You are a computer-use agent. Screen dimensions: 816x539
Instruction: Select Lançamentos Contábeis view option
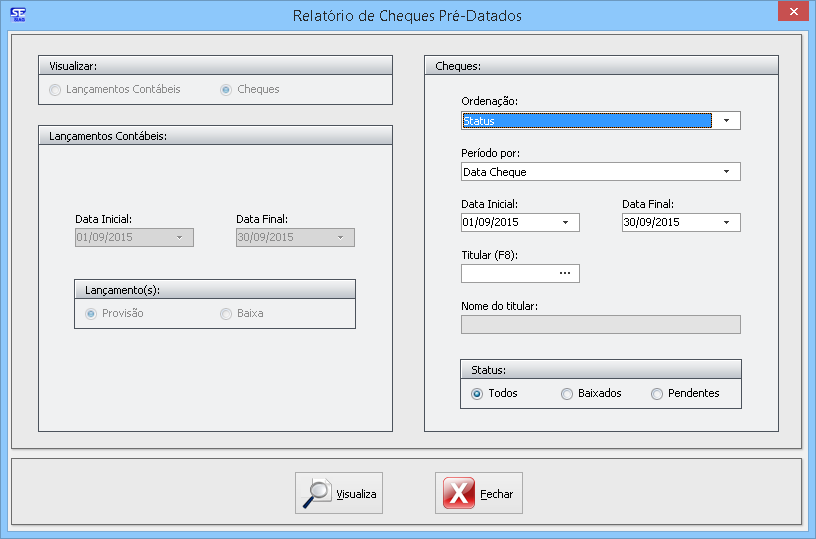(x=55, y=90)
